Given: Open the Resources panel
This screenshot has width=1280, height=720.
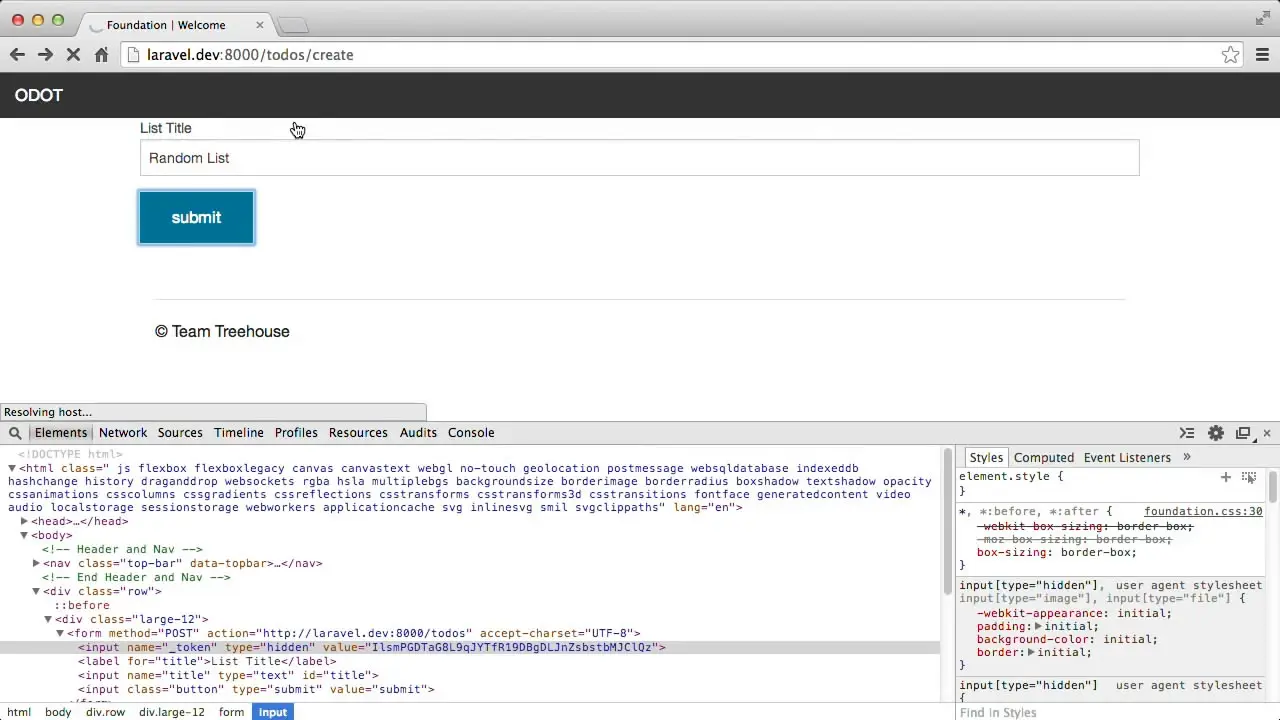Looking at the screenshot, I should point(358,433).
